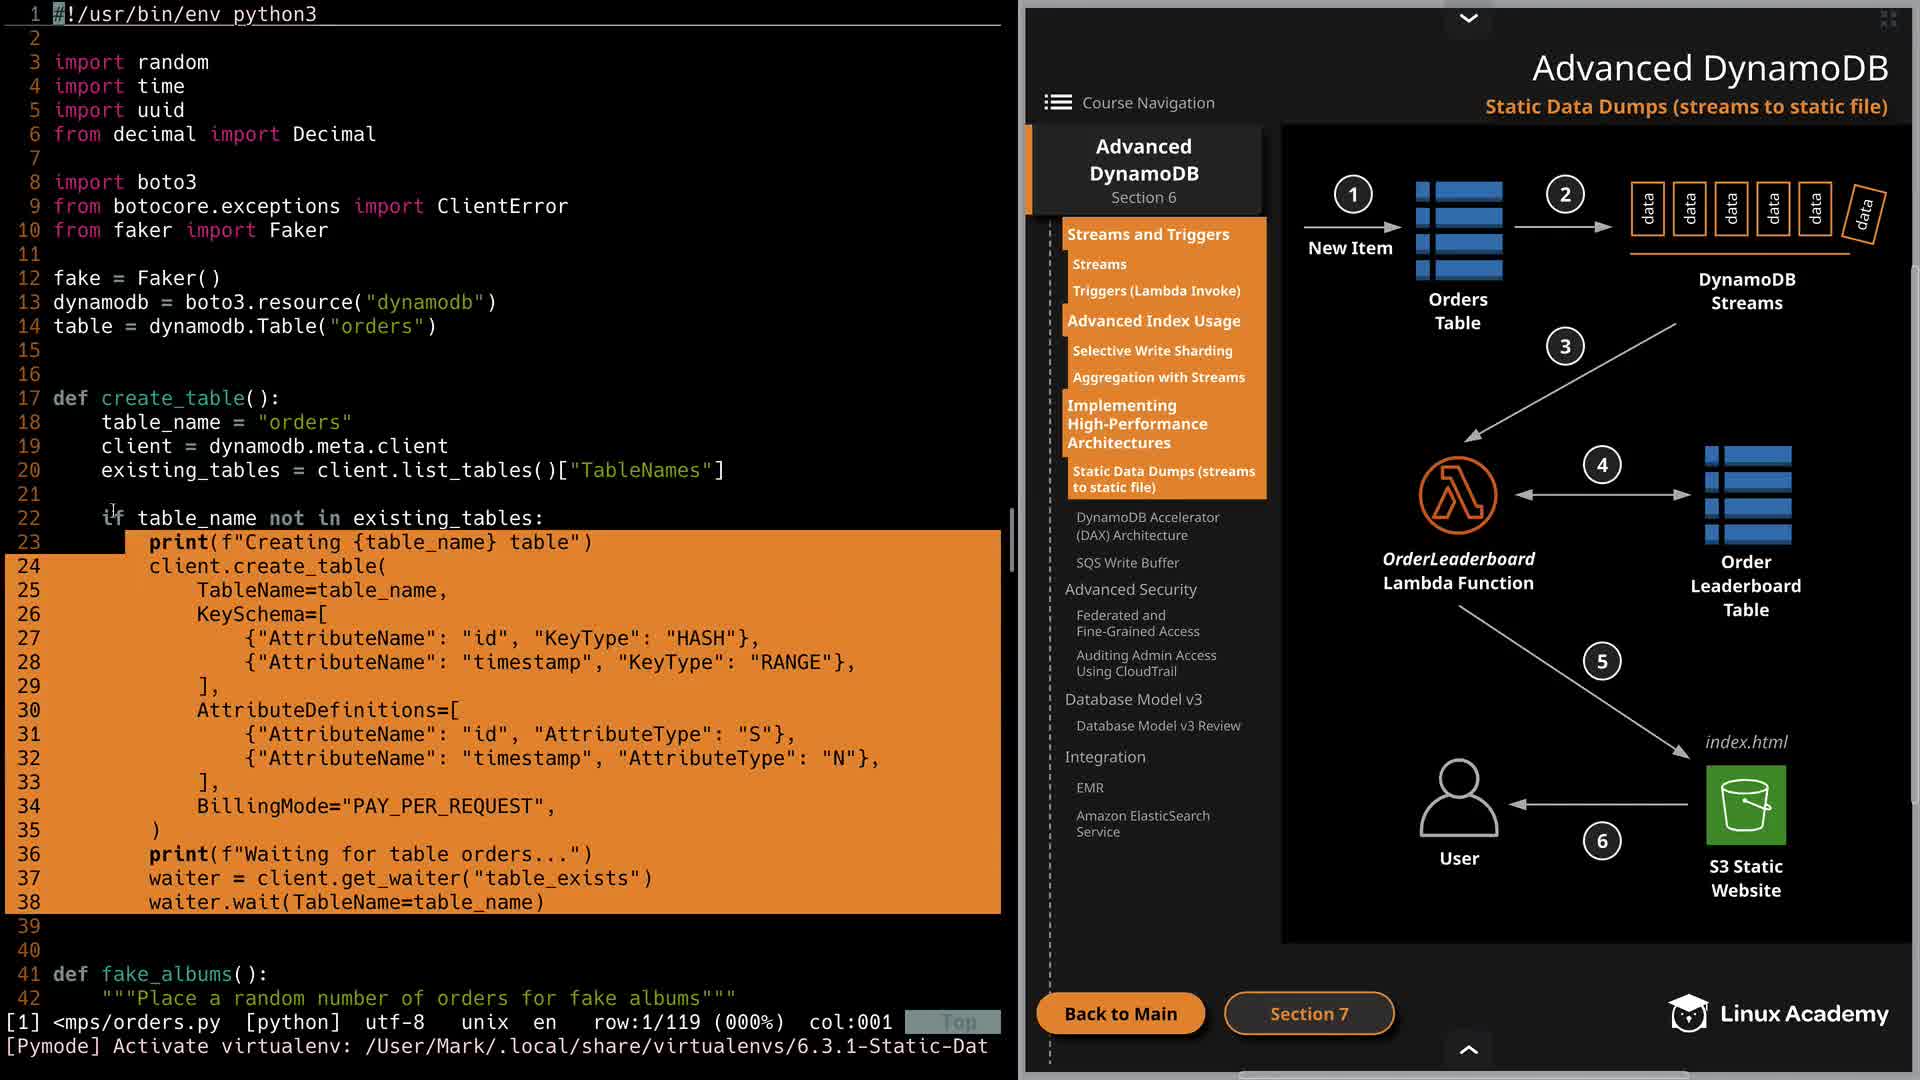Viewport: 1920px width, 1080px height.
Task: Click the circled step 3 marker
Action: (1564, 347)
